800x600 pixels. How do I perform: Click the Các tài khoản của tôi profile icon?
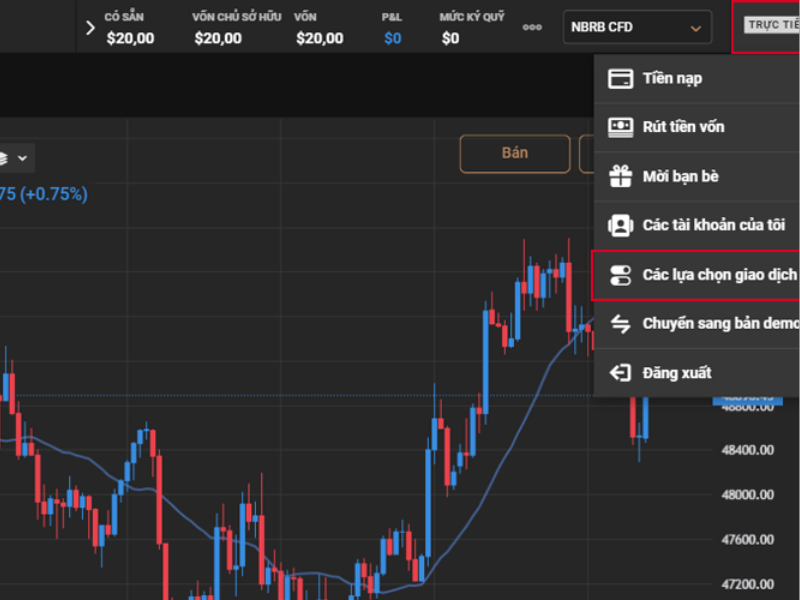(621, 225)
